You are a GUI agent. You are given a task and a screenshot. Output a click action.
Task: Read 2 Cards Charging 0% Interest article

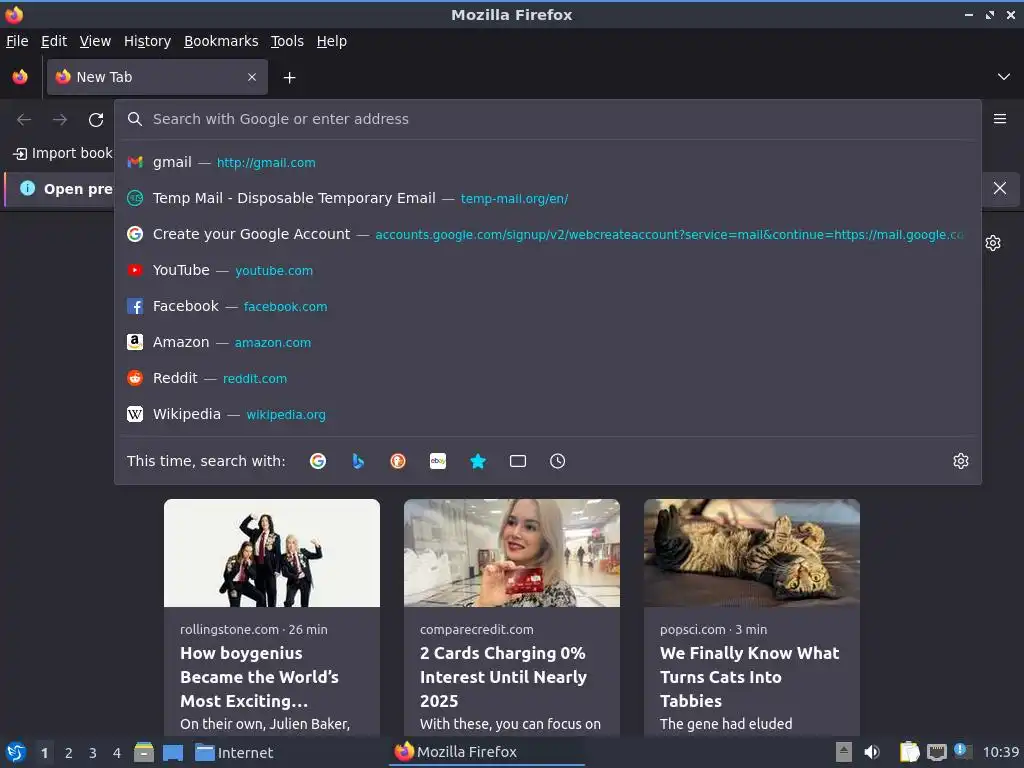pos(504,677)
